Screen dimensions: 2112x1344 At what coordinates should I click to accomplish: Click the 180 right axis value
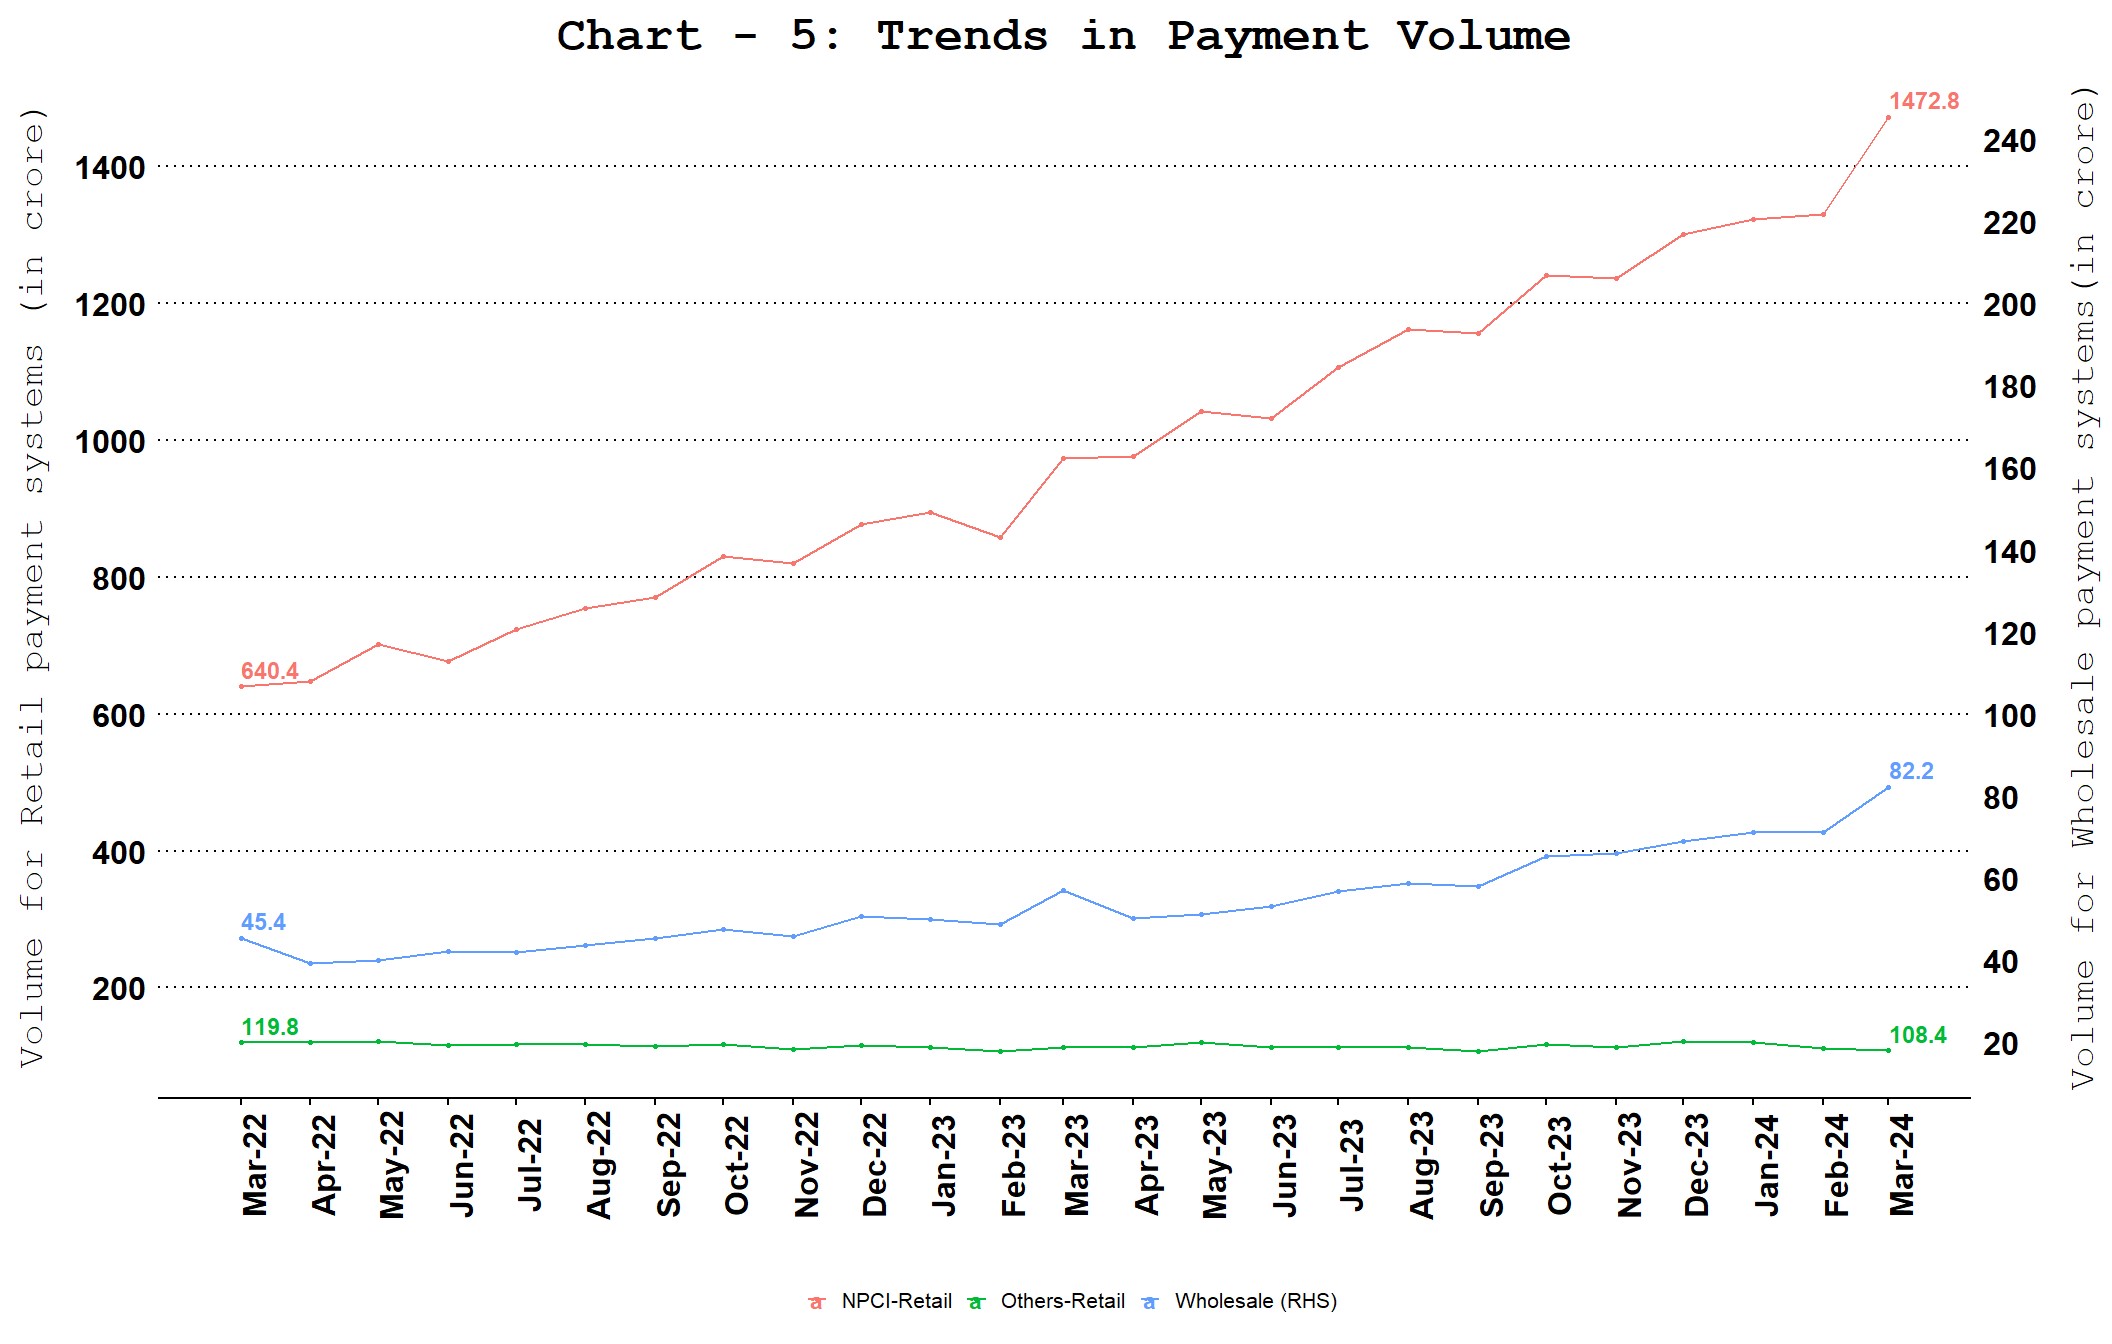tap(2010, 387)
